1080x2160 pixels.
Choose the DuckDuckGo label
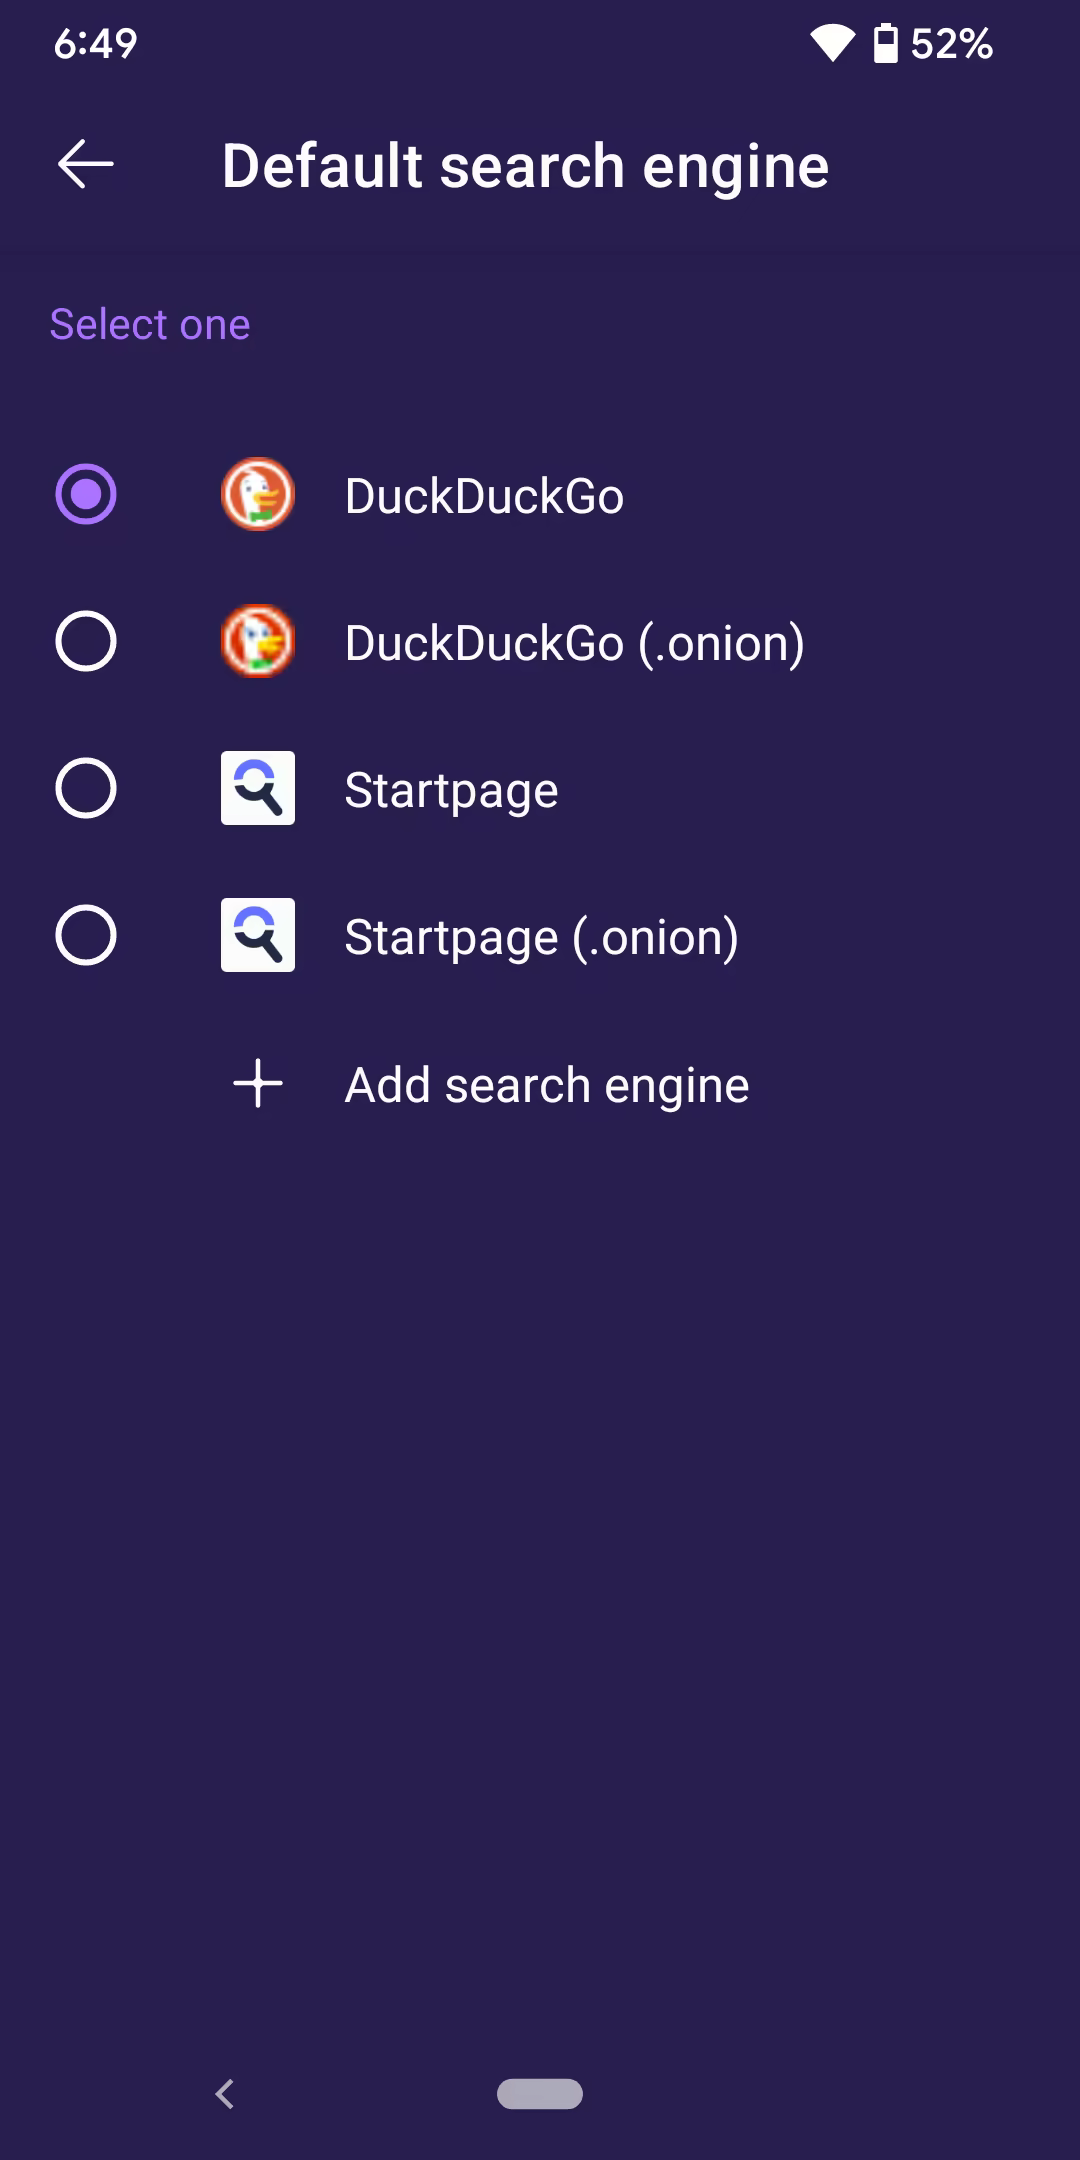484,496
